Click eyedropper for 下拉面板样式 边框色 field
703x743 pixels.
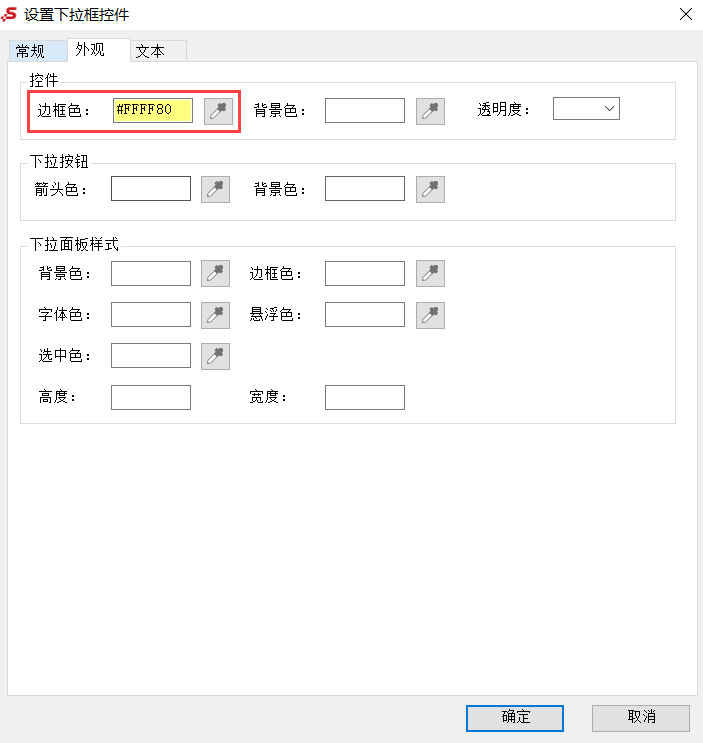[x=430, y=273]
